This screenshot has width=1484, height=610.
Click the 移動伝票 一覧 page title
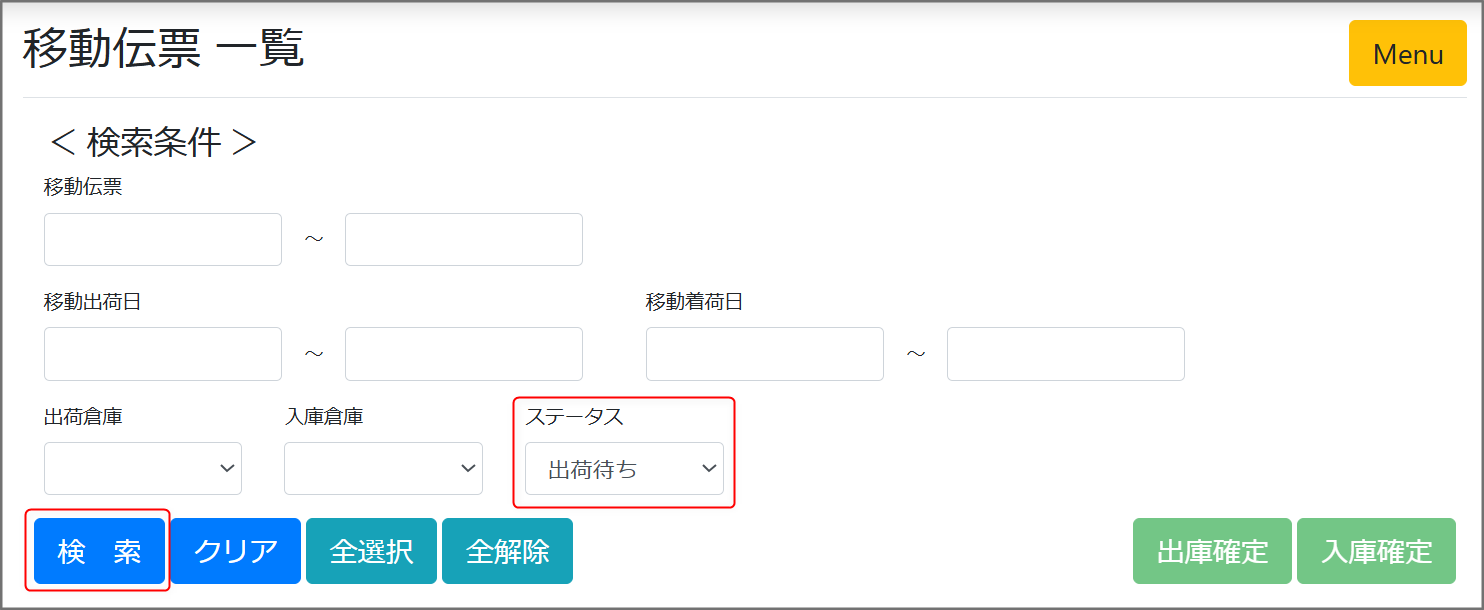click(x=163, y=48)
